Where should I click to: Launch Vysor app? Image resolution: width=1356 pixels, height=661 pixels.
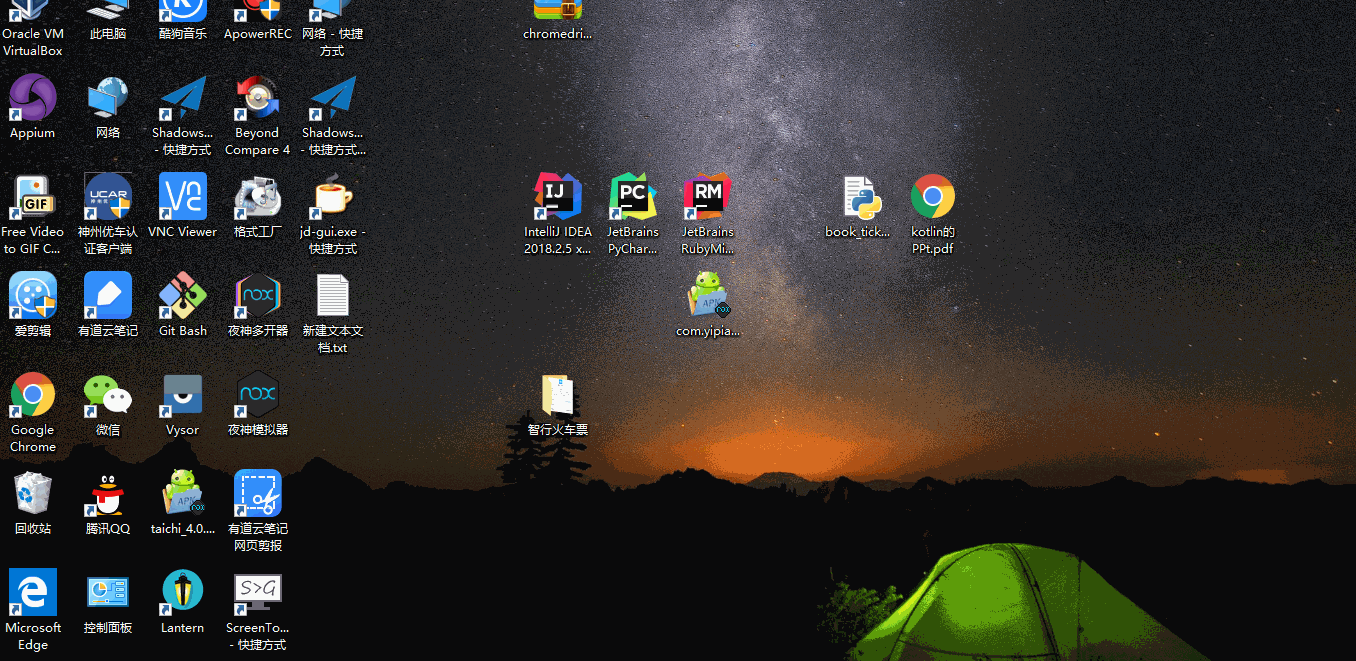click(x=183, y=404)
